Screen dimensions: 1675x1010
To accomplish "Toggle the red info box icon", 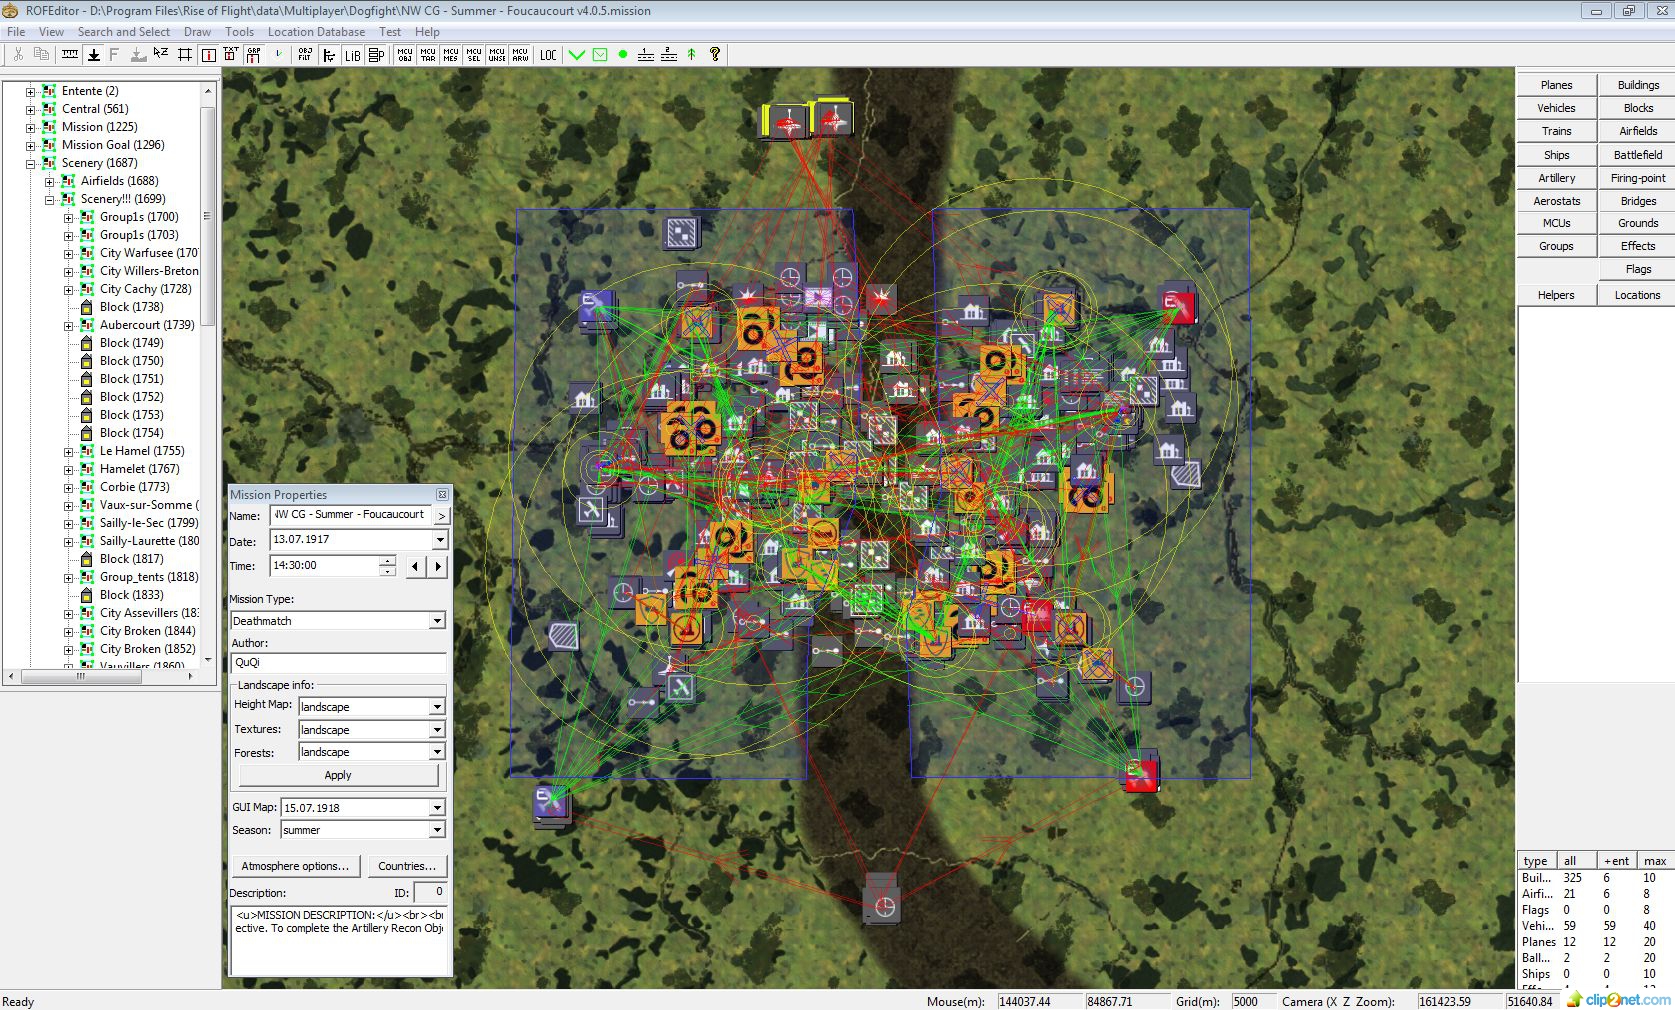I will point(208,54).
